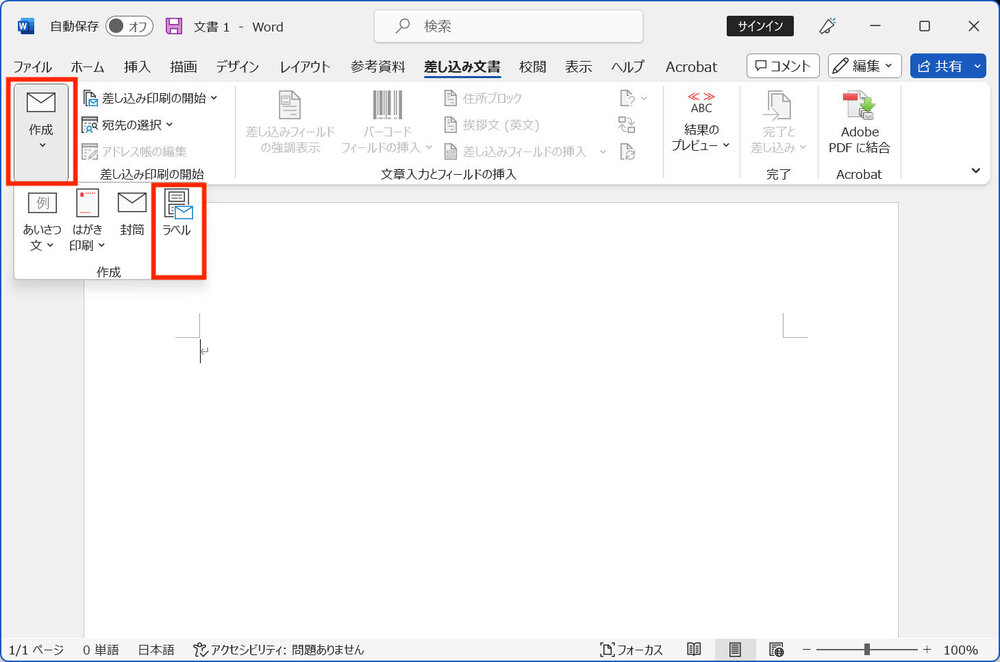Switch to the 表示 tab
The width and height of the screenshot is (1000, 662).
point(578,67)
